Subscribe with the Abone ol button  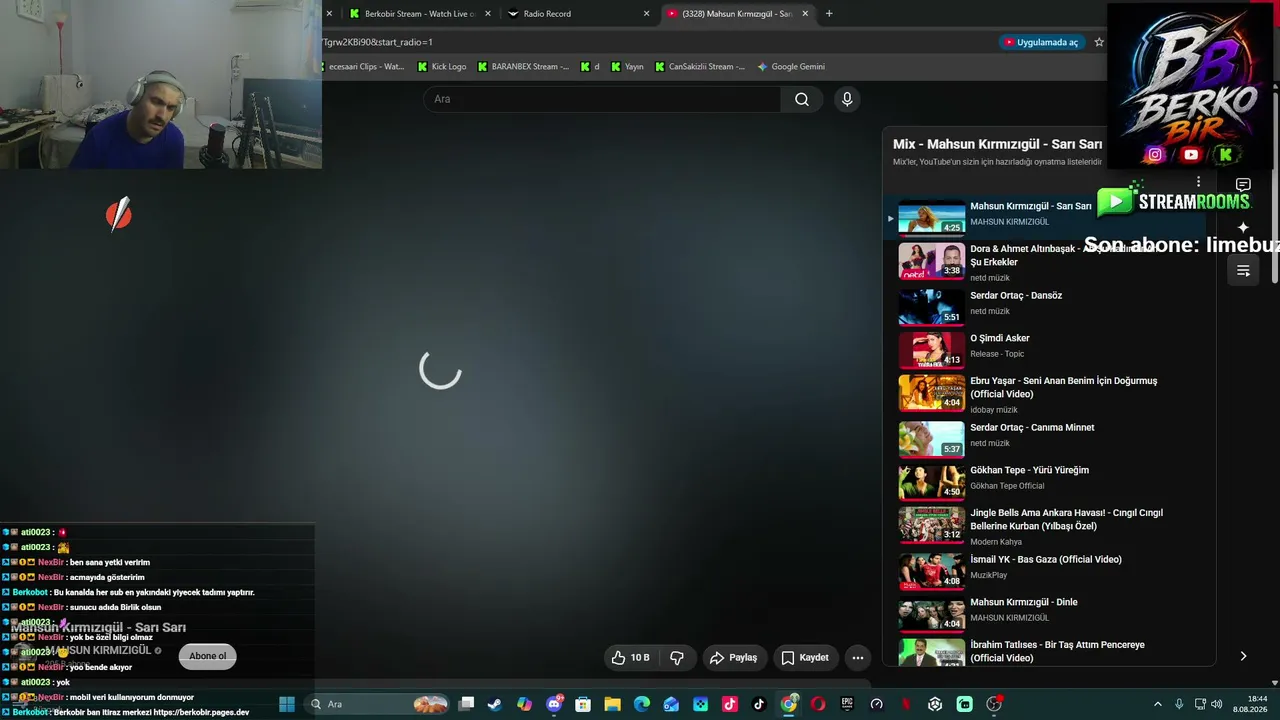pyautogui.click(x=208, y=656)
